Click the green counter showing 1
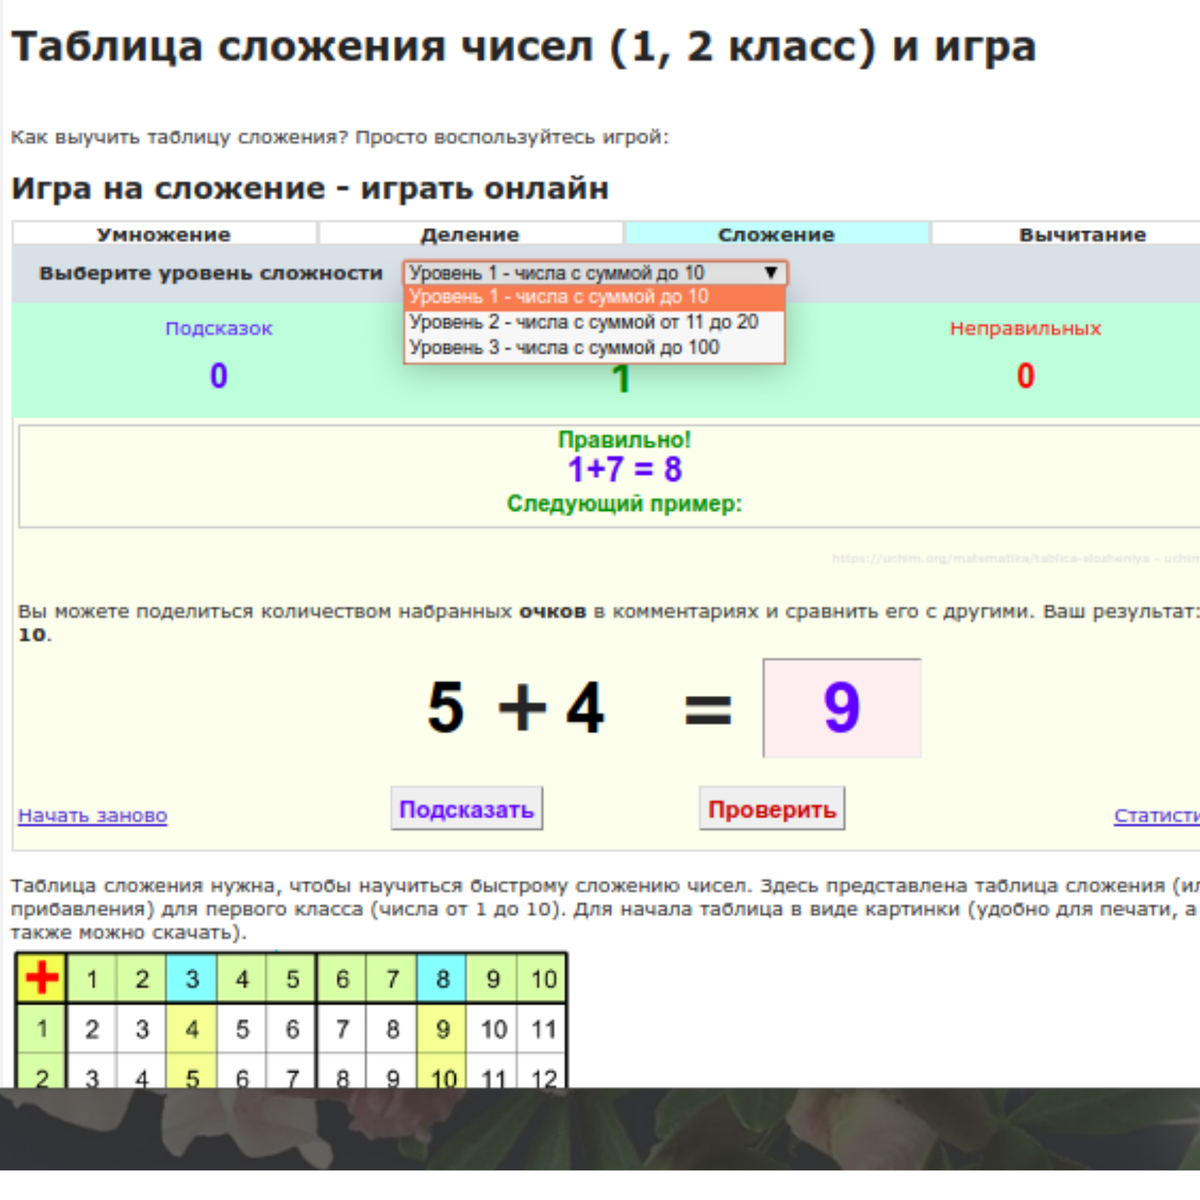The height and width of the screenshot is (1200, 1200). [619, 379]
